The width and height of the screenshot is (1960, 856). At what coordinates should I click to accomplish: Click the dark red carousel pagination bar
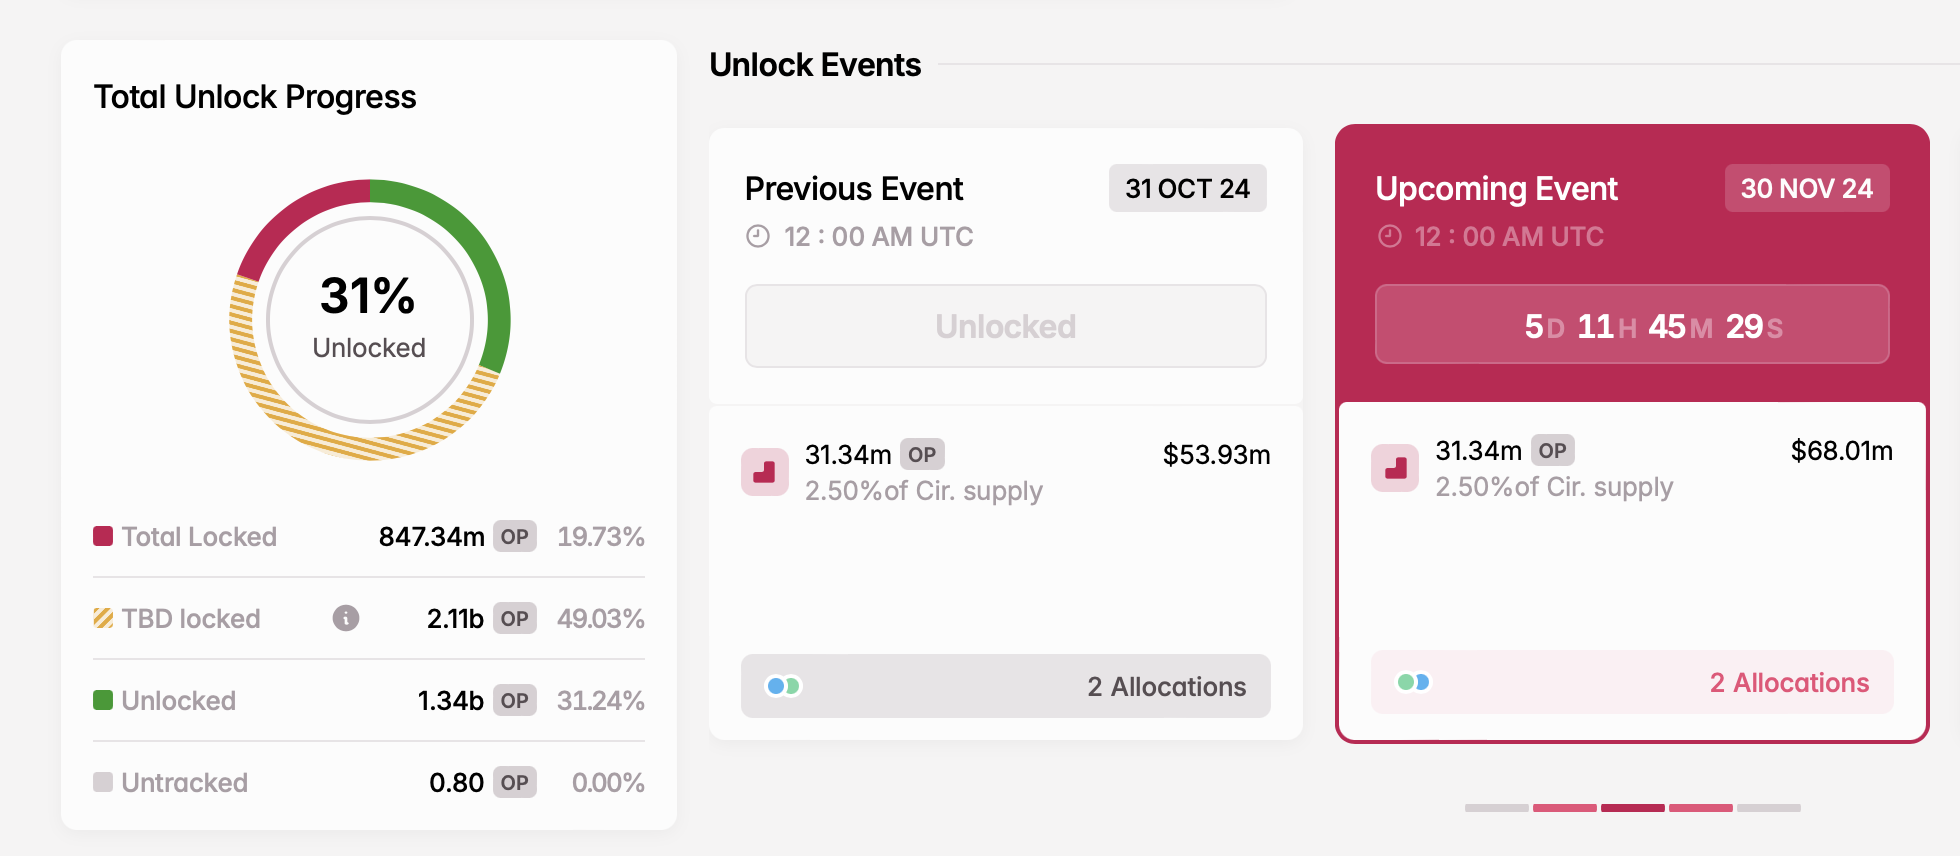(x=1633, y=808)
